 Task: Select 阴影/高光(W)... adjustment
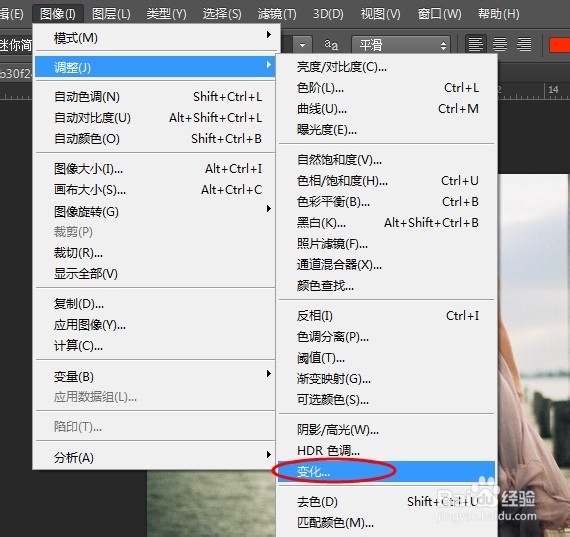click(x=386, y=430)
